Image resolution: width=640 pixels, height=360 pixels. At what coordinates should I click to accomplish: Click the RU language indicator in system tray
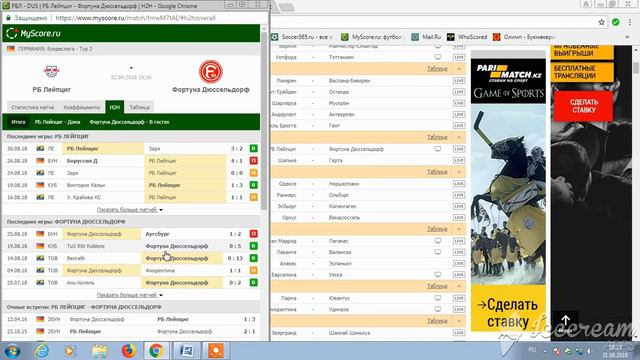click(532, 350)
